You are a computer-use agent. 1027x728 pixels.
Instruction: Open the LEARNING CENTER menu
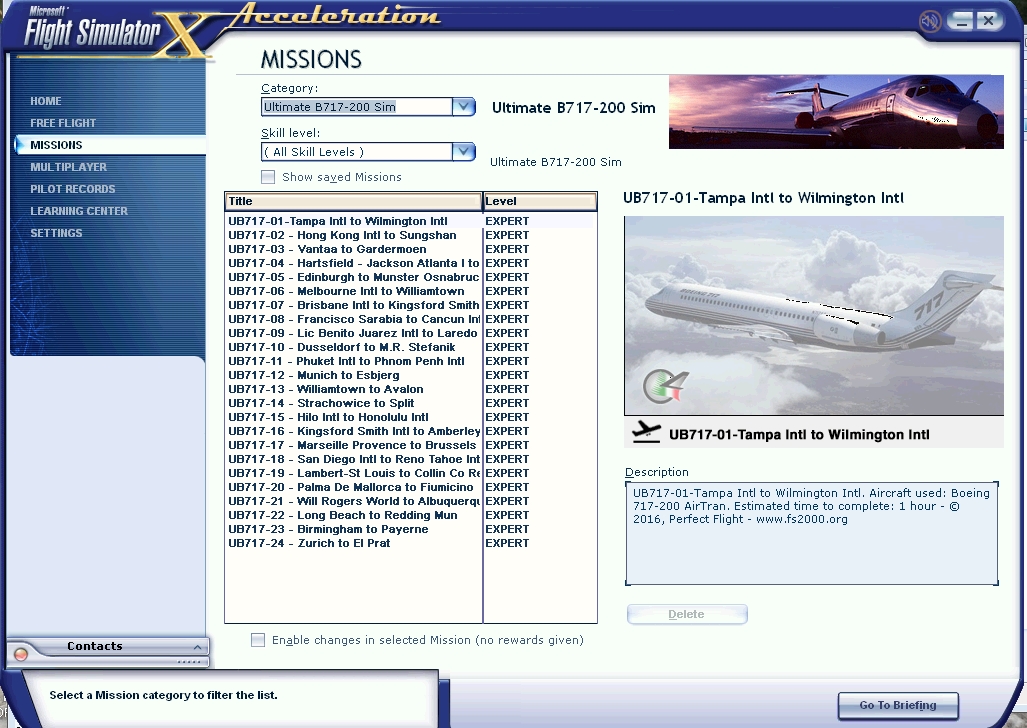coord(79,211)
